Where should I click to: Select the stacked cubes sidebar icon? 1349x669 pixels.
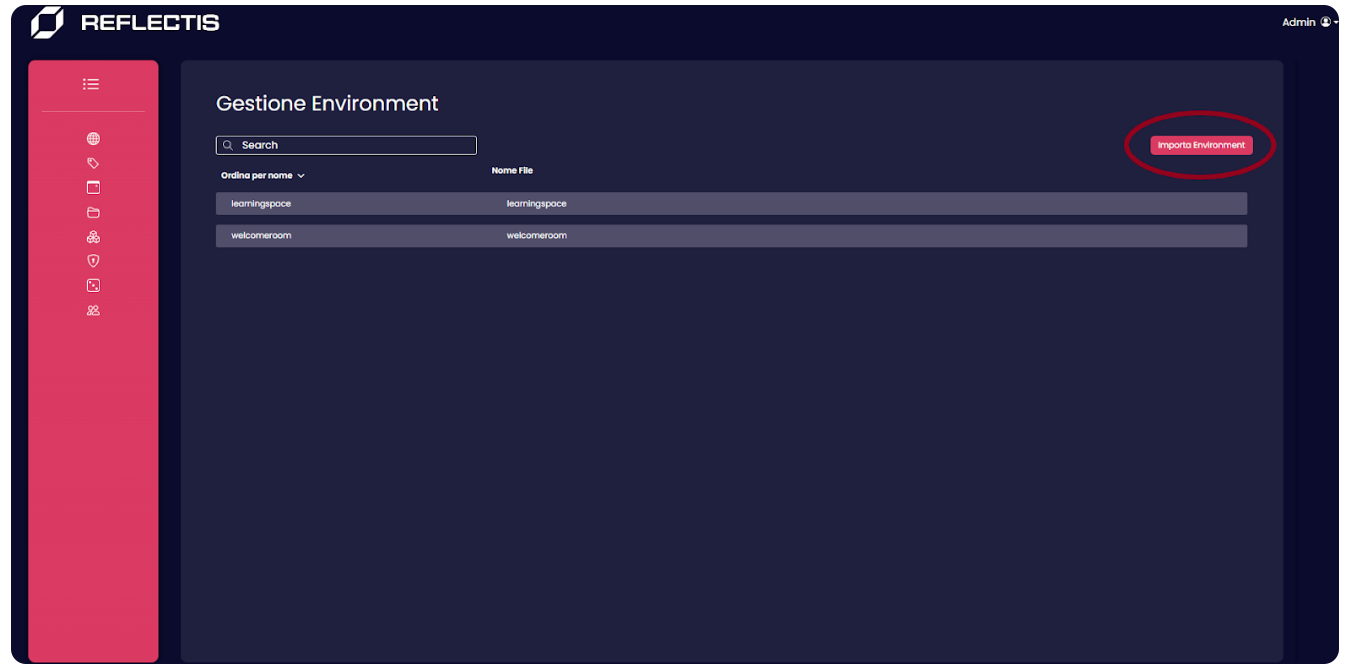93,237
